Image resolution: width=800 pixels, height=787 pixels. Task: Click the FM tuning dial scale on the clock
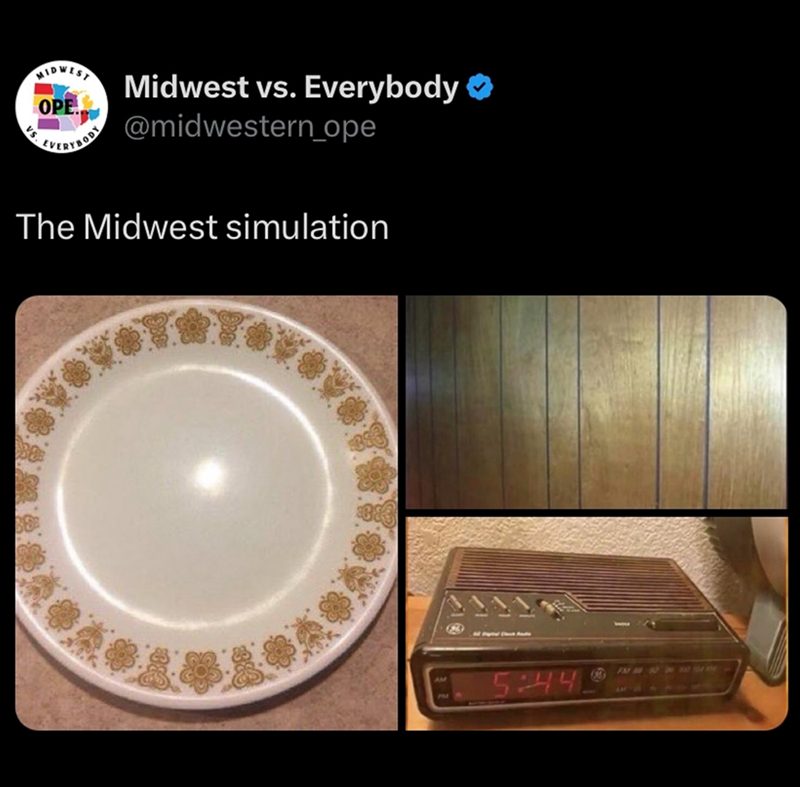click(668, 669)
